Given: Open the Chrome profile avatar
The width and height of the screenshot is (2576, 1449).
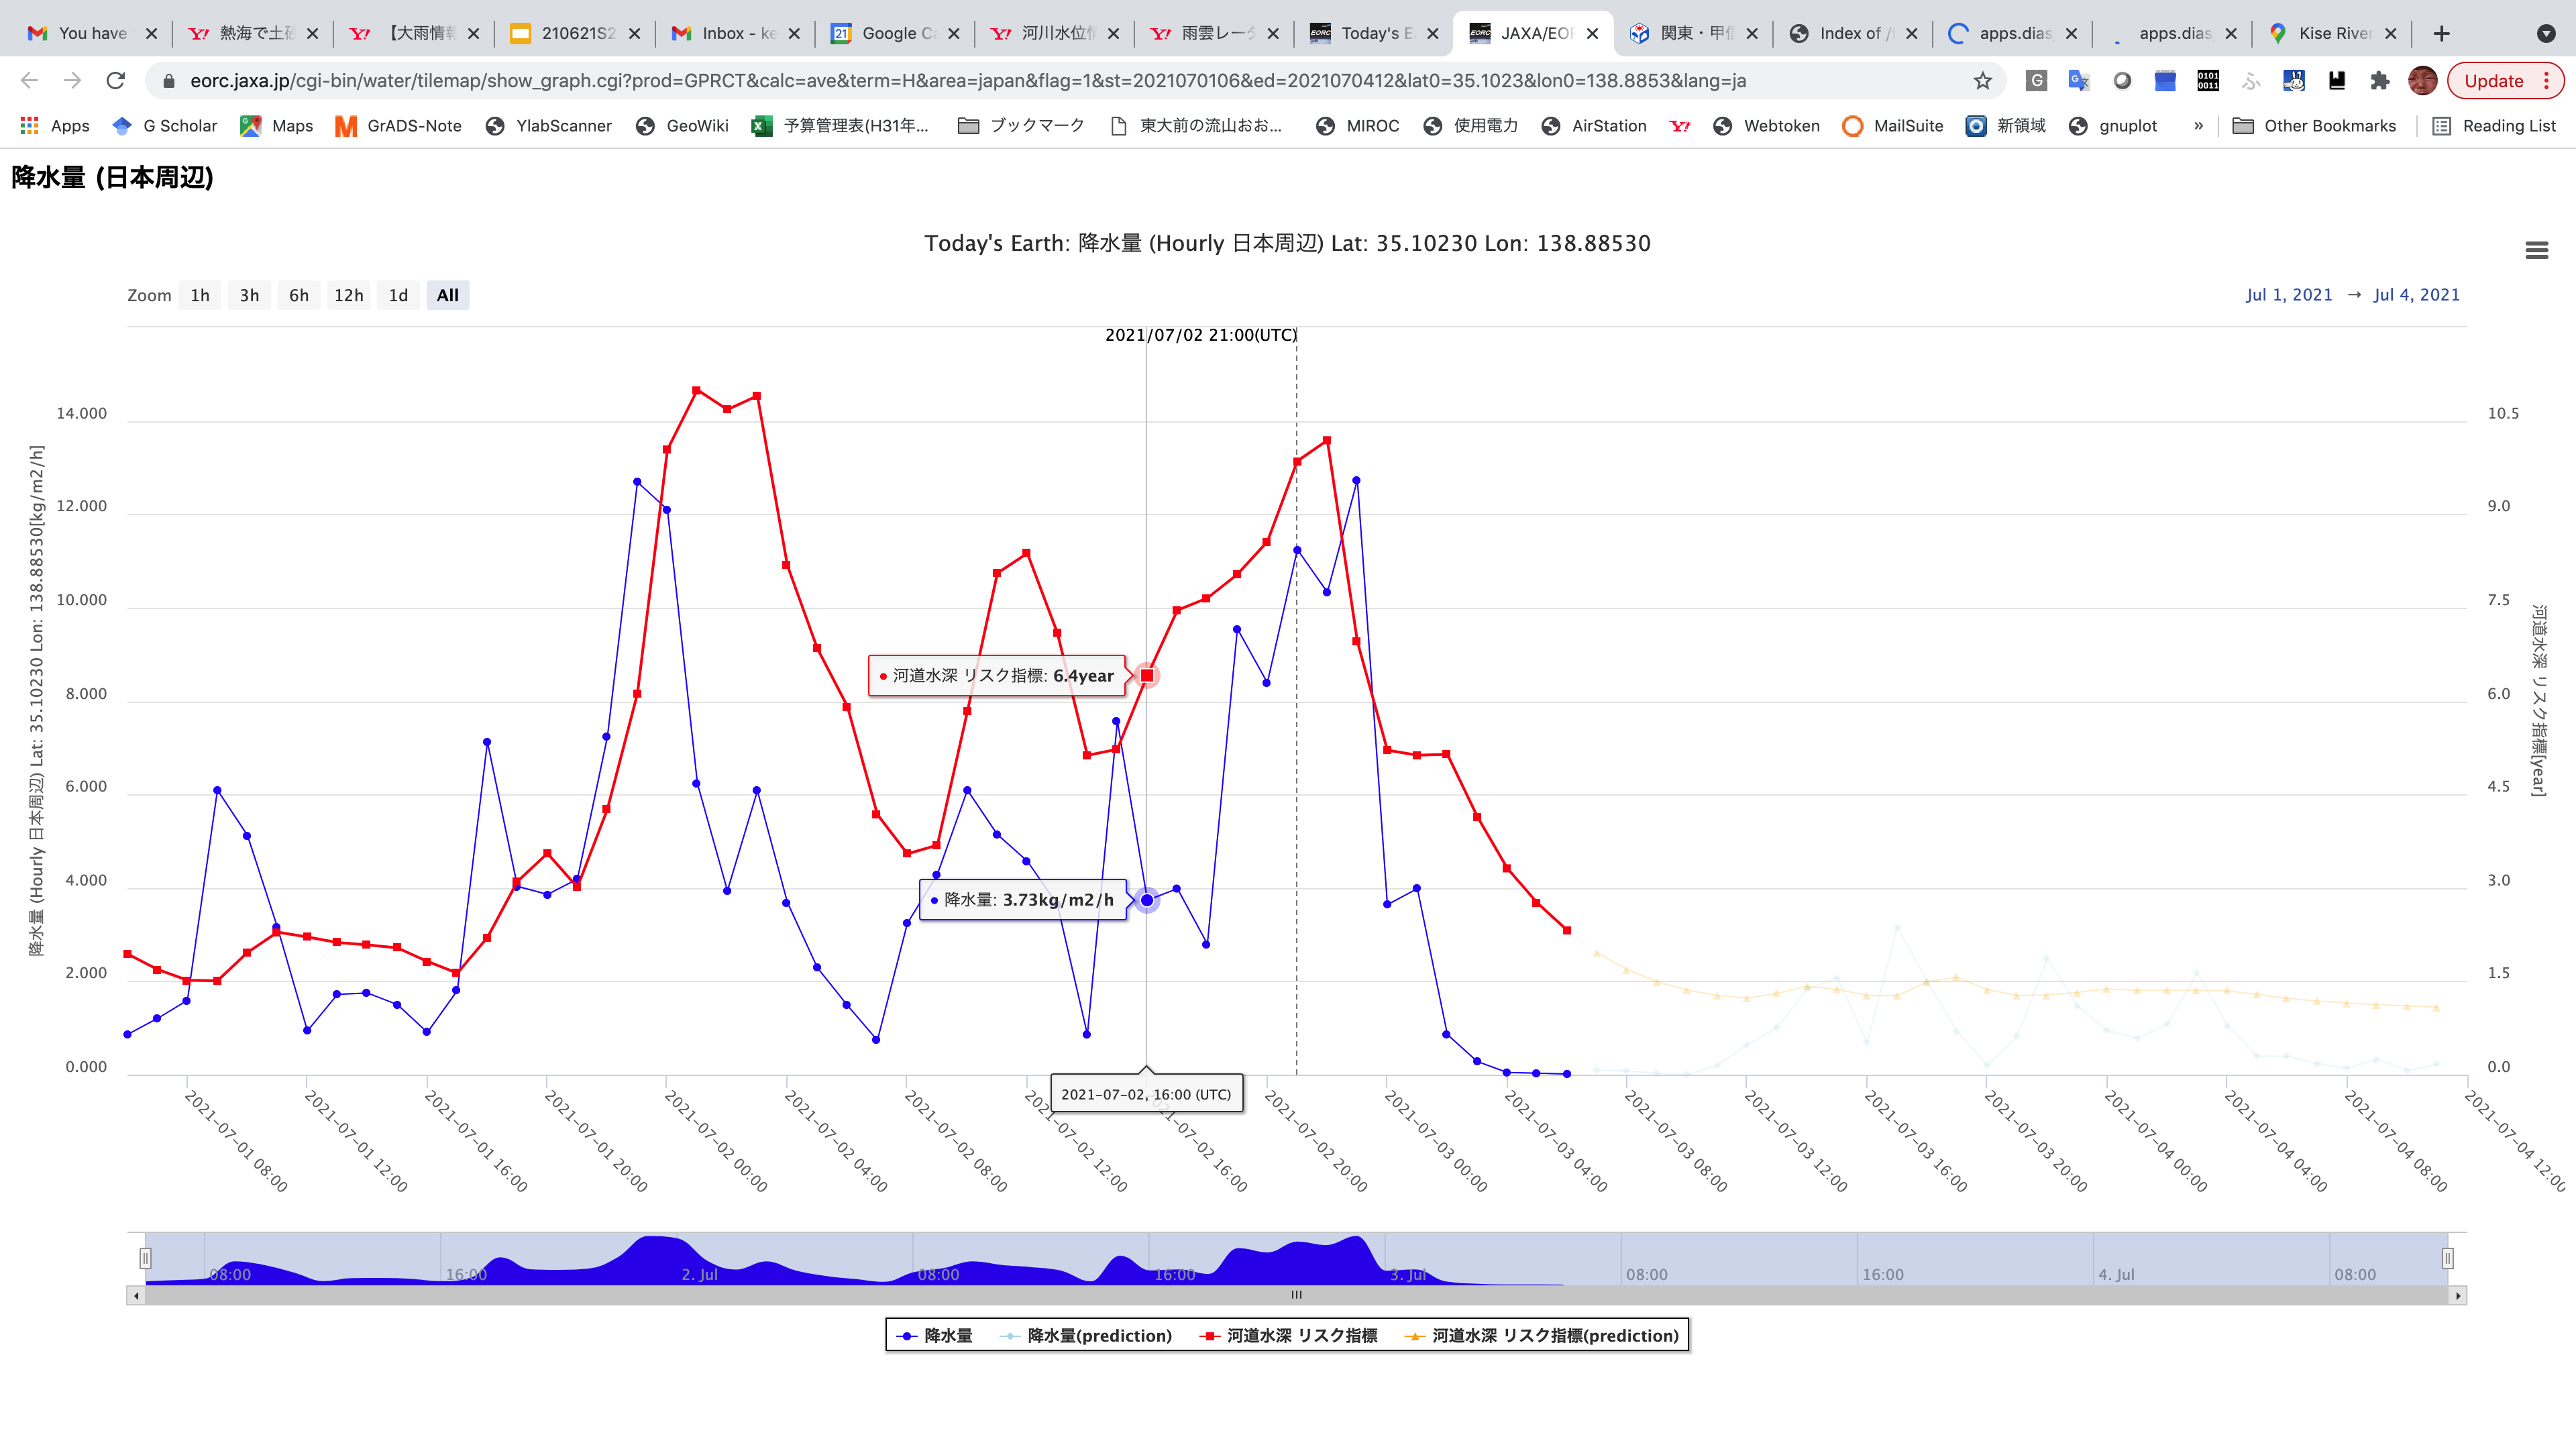Looking at the screenshot, I should click(2422, 81).
